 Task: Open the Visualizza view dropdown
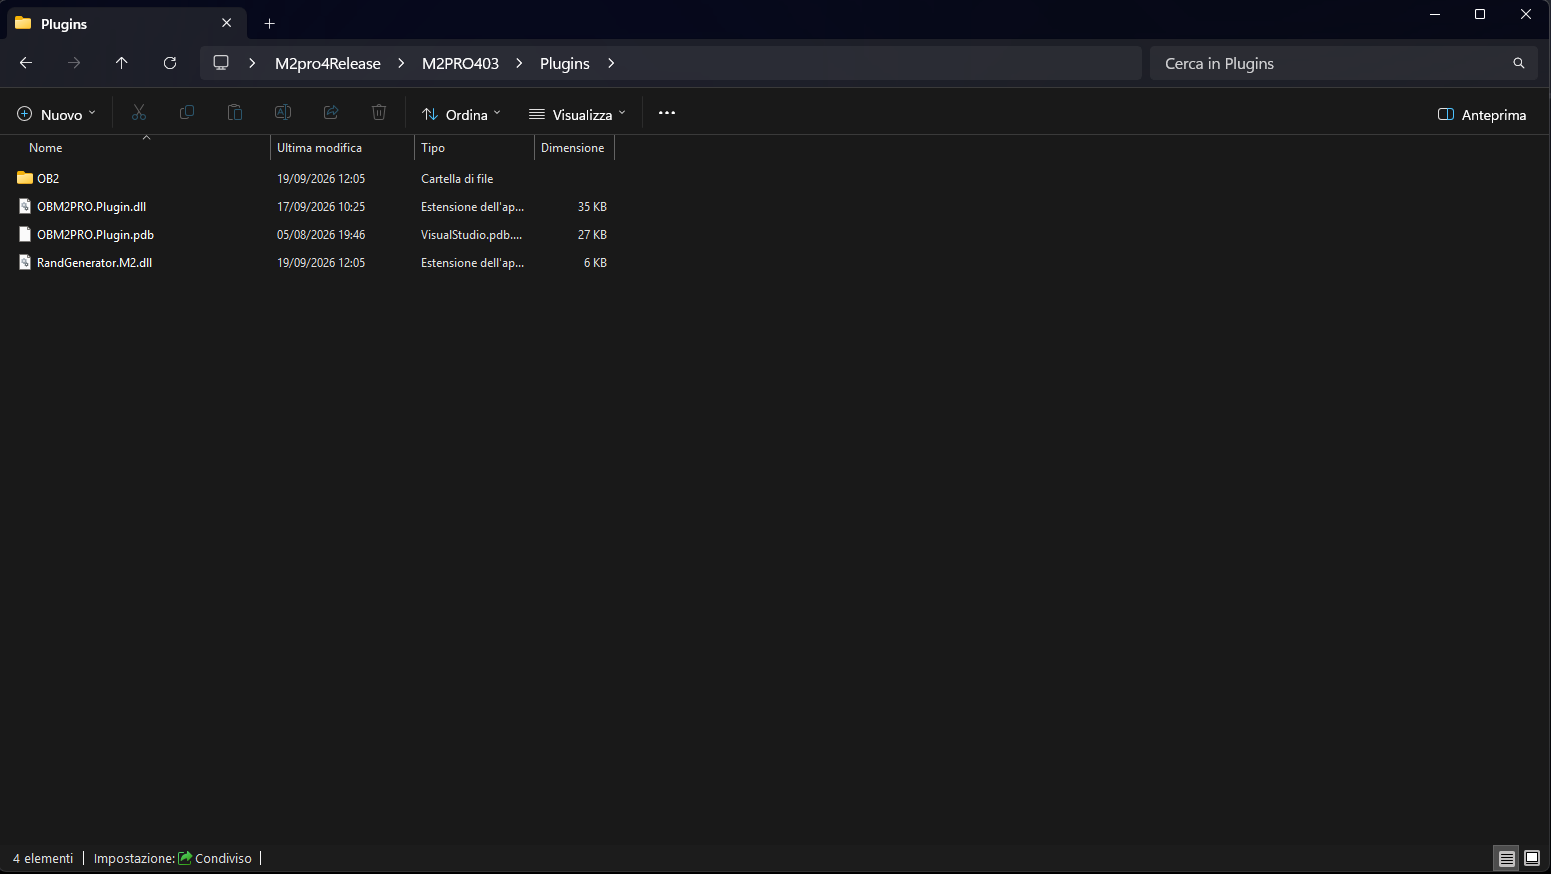point(577,114)
